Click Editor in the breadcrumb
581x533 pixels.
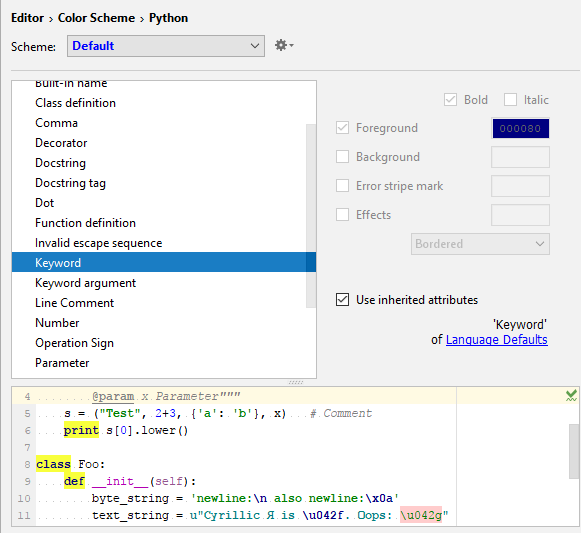pyautogui.click(x=27, y=18)
